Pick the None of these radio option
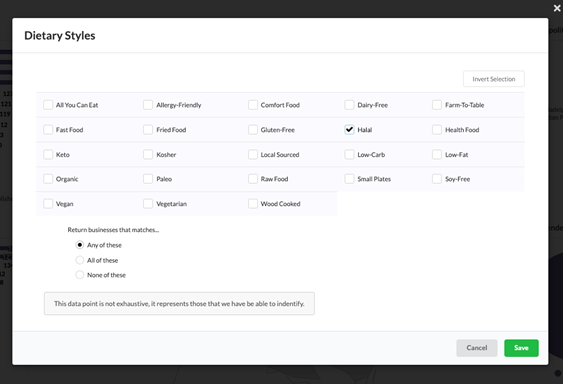 point(80,275)
